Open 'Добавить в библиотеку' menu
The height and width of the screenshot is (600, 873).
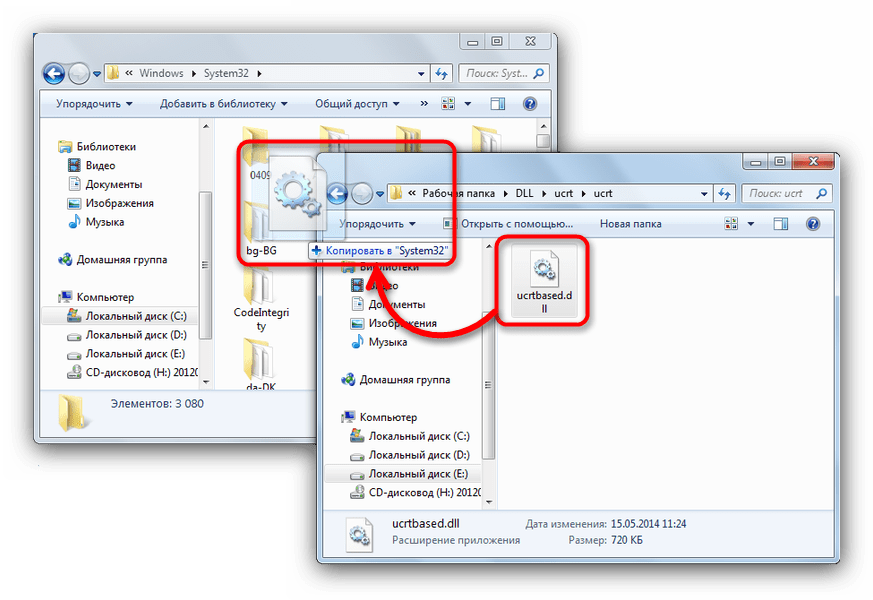pos(223,104)
